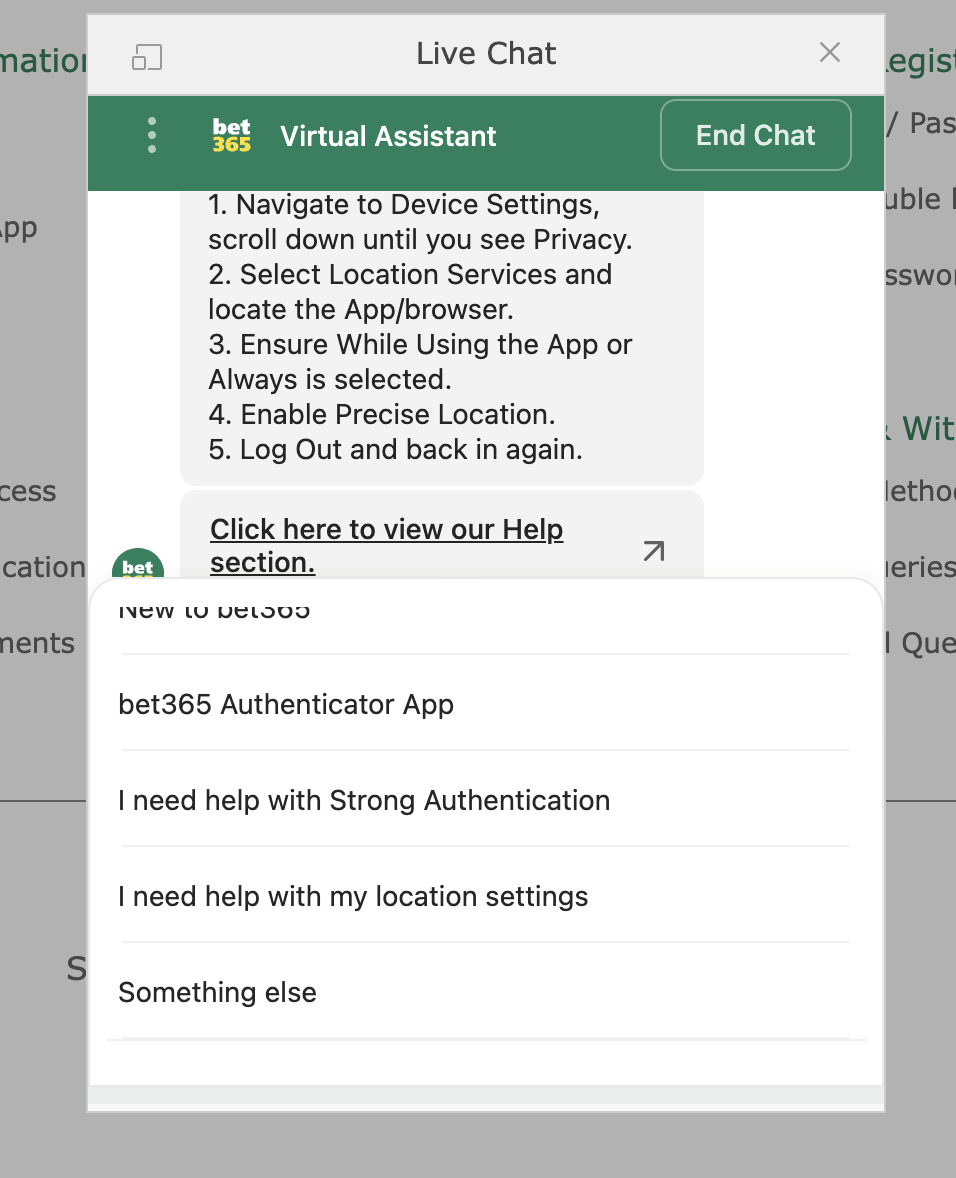This screenshot has height=1178, width=956.
Task: Open the three-dot menu in the green assistant bar
Action: 151,135
